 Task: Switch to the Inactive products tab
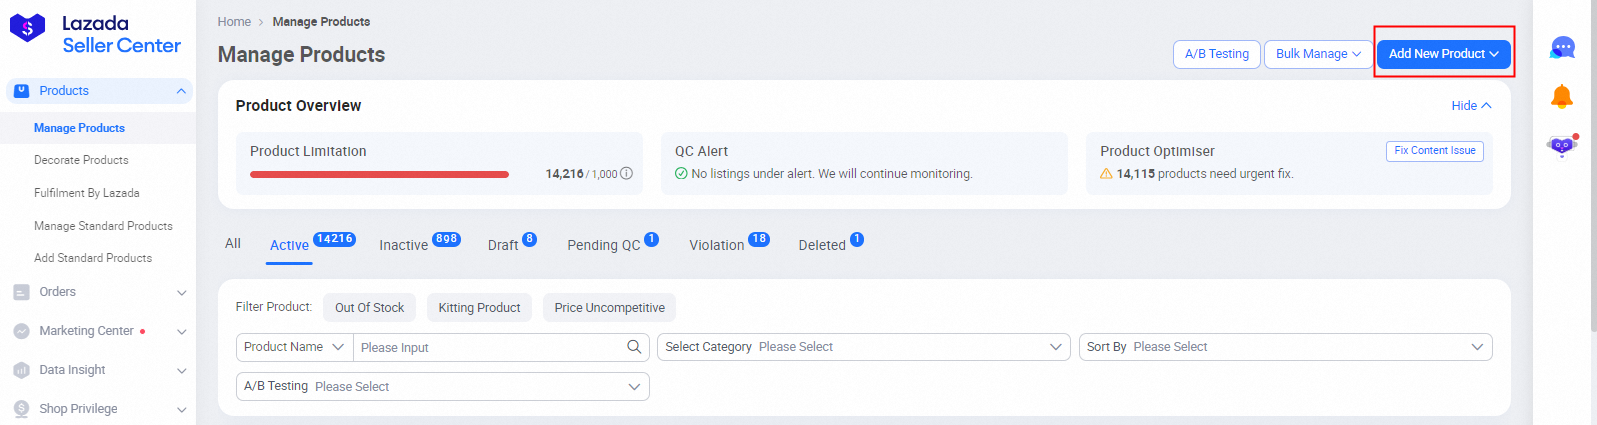[x=404, y=245]
